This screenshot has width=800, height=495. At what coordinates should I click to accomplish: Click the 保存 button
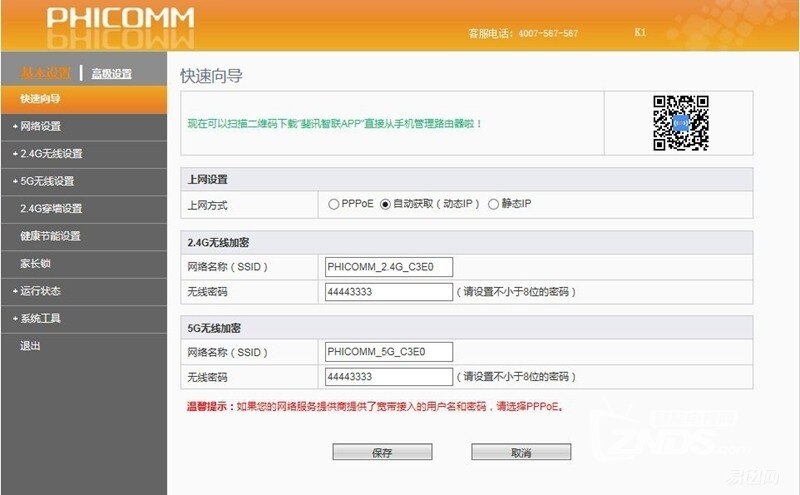(x=382, y=452)
